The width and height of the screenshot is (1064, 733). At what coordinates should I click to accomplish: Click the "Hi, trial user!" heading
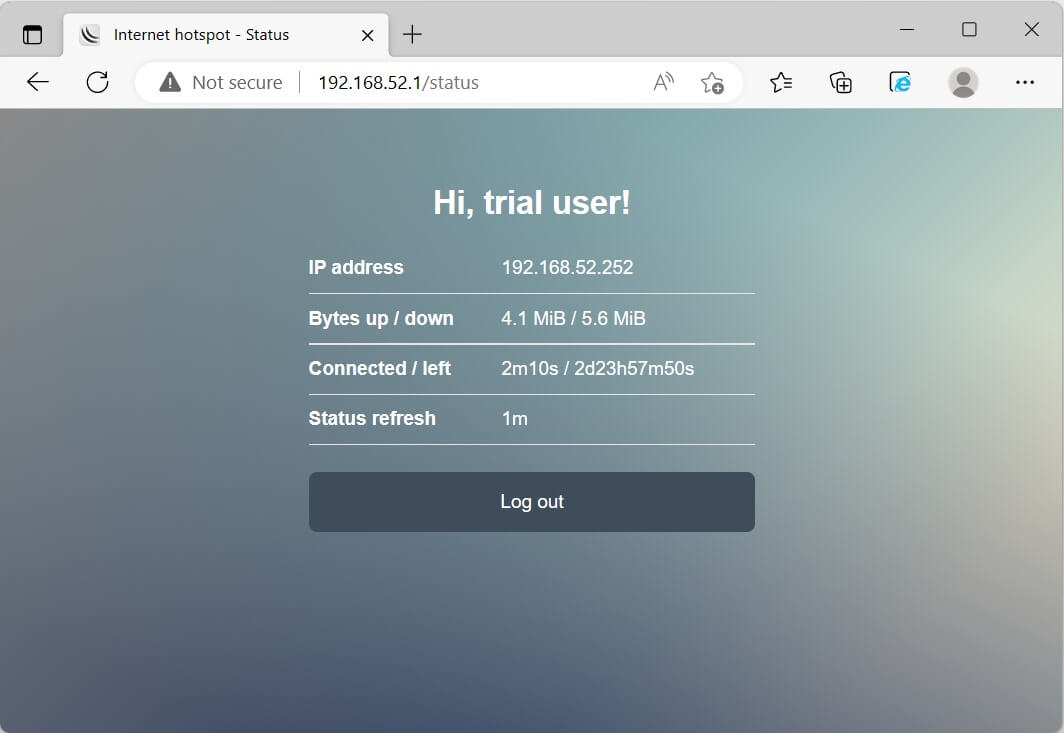532,203
